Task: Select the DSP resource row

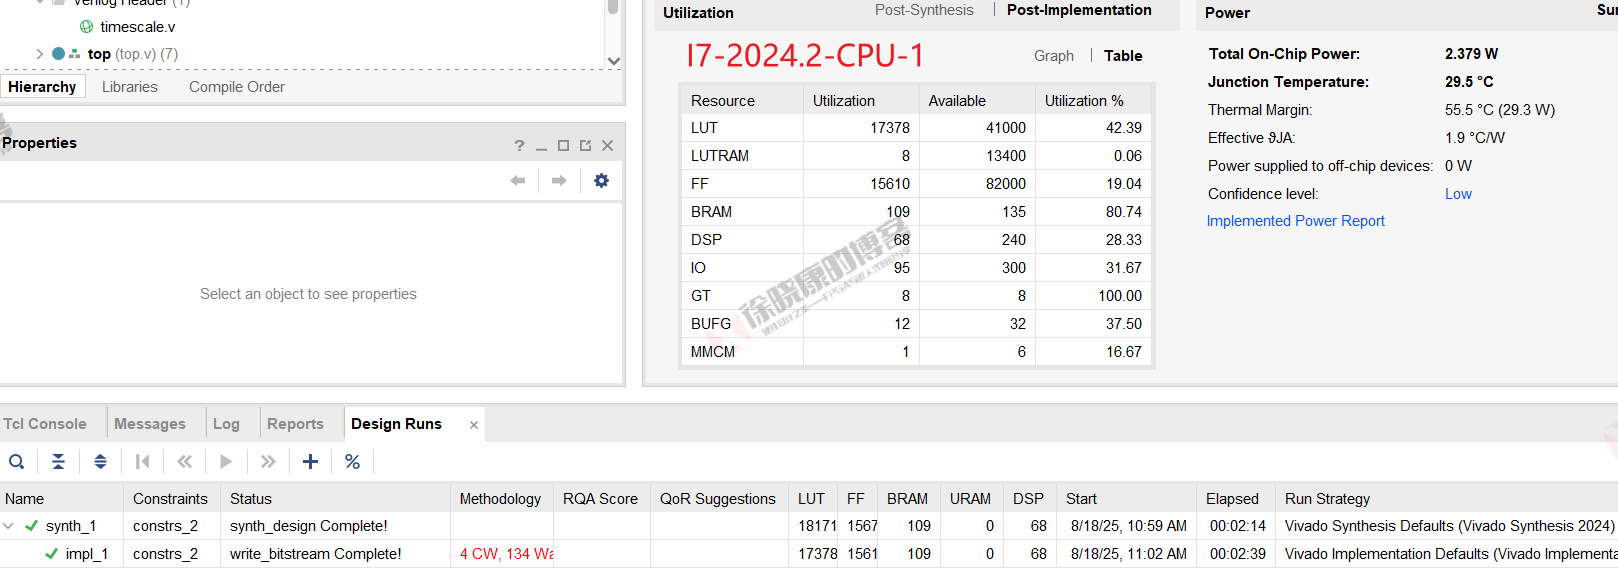Action: 916,240
